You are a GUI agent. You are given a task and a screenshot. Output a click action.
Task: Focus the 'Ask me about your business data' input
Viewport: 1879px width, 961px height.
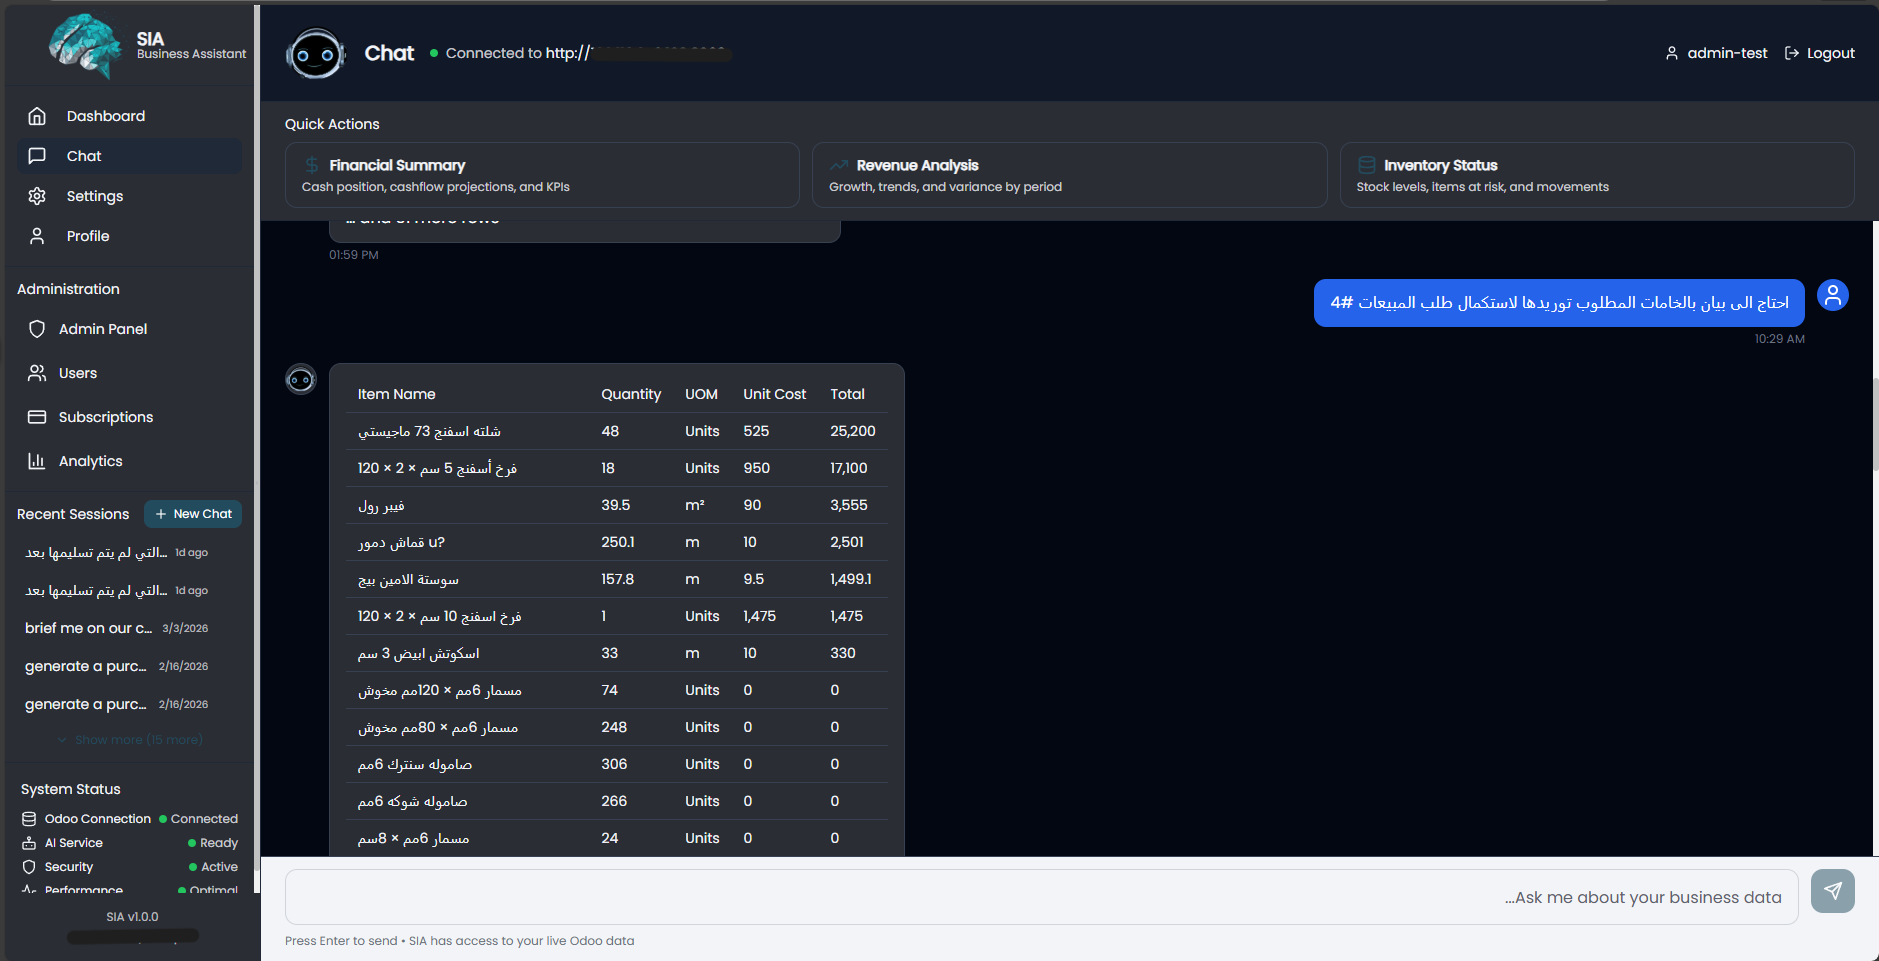point(1041,897)
